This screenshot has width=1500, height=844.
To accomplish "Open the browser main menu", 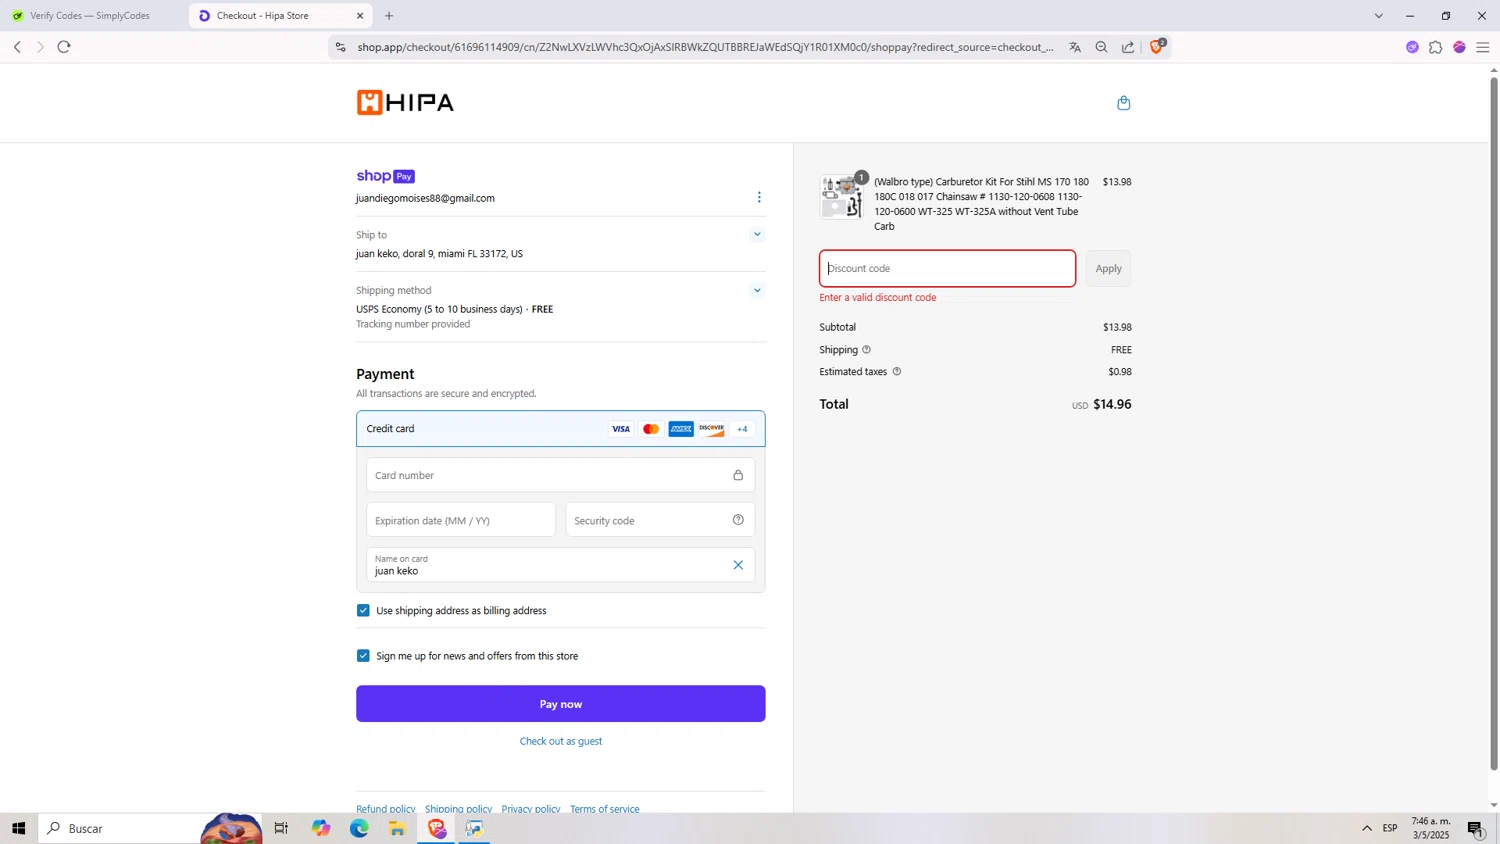I will click(x=1482, y=47).
